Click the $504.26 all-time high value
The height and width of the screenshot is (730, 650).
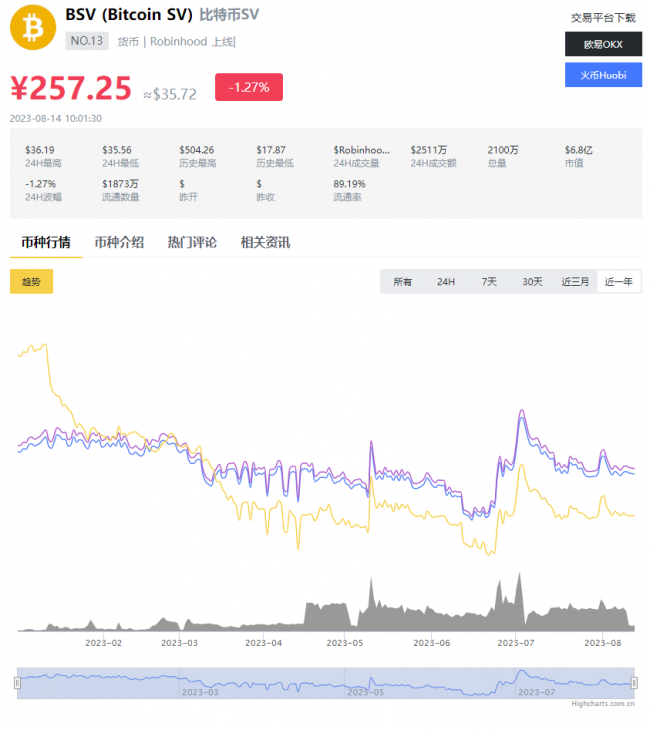196,150
